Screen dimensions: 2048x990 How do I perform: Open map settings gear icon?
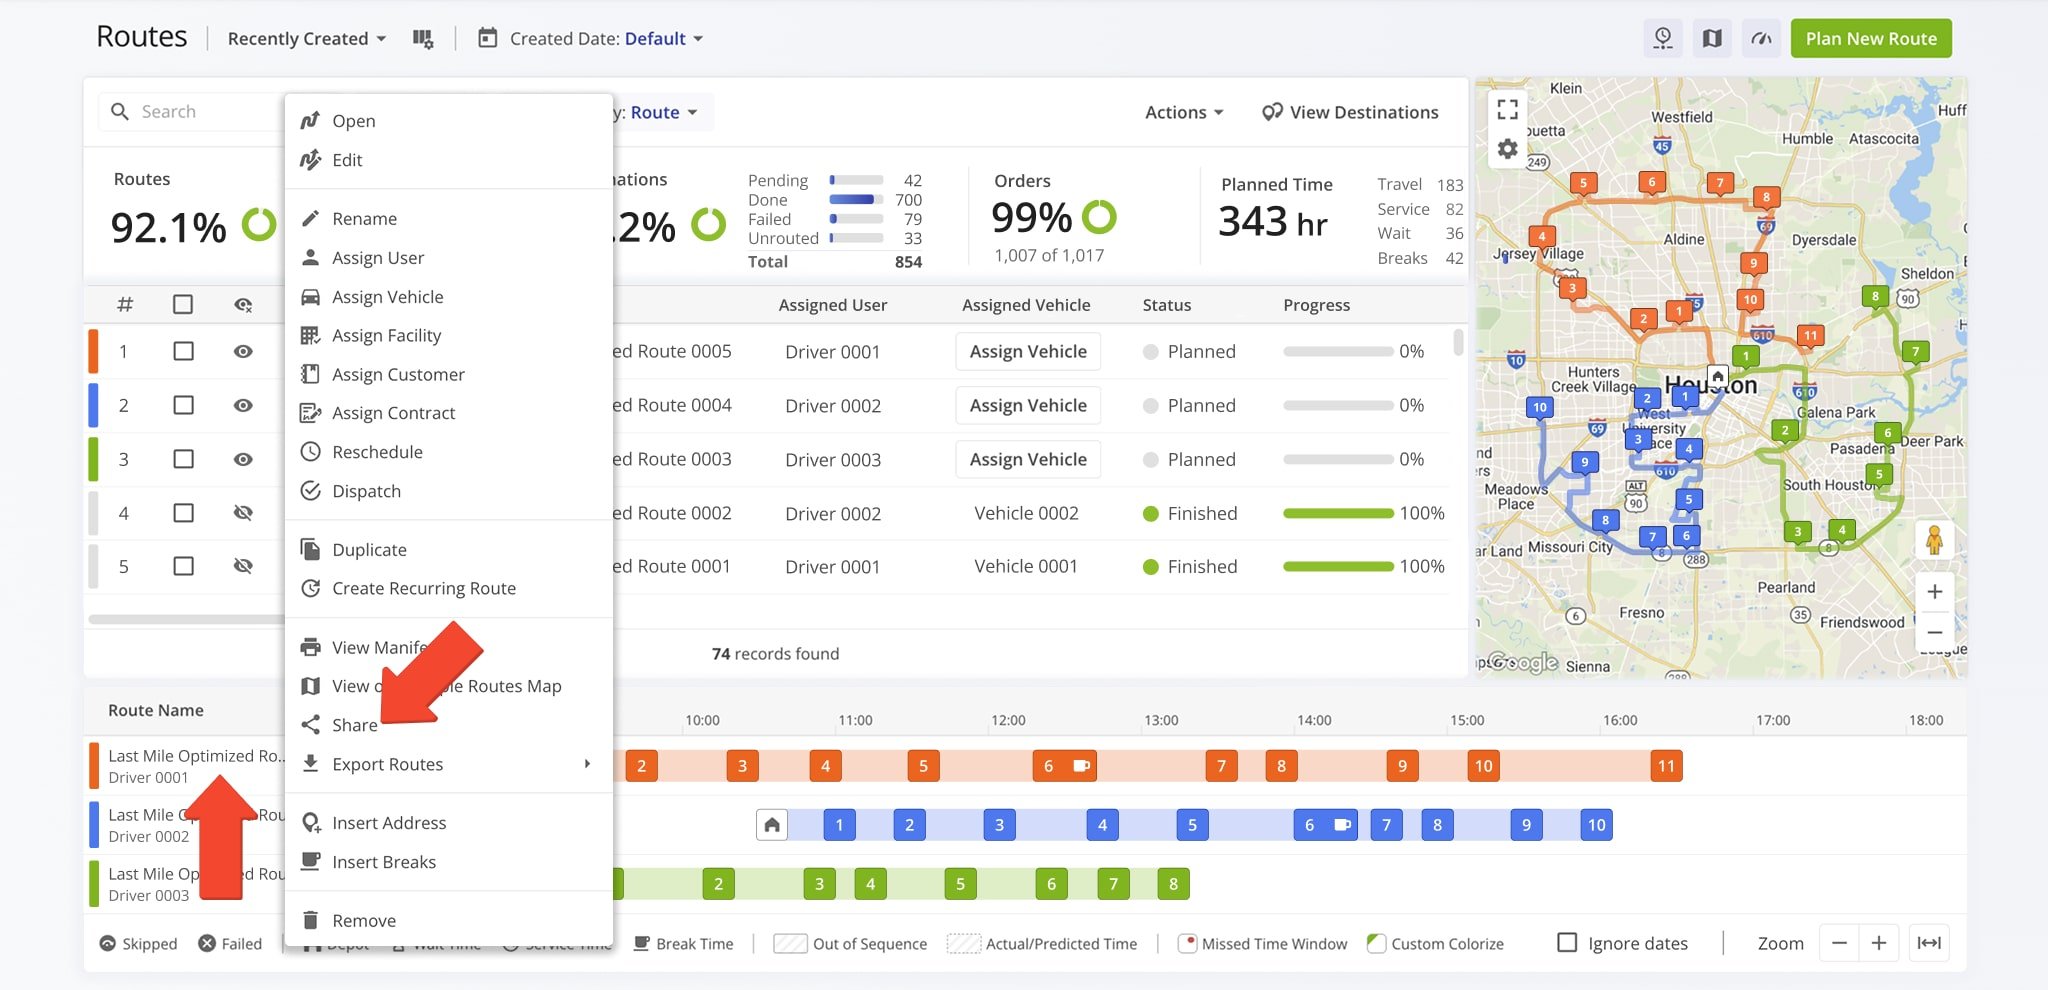click(x=1508, y=150)
